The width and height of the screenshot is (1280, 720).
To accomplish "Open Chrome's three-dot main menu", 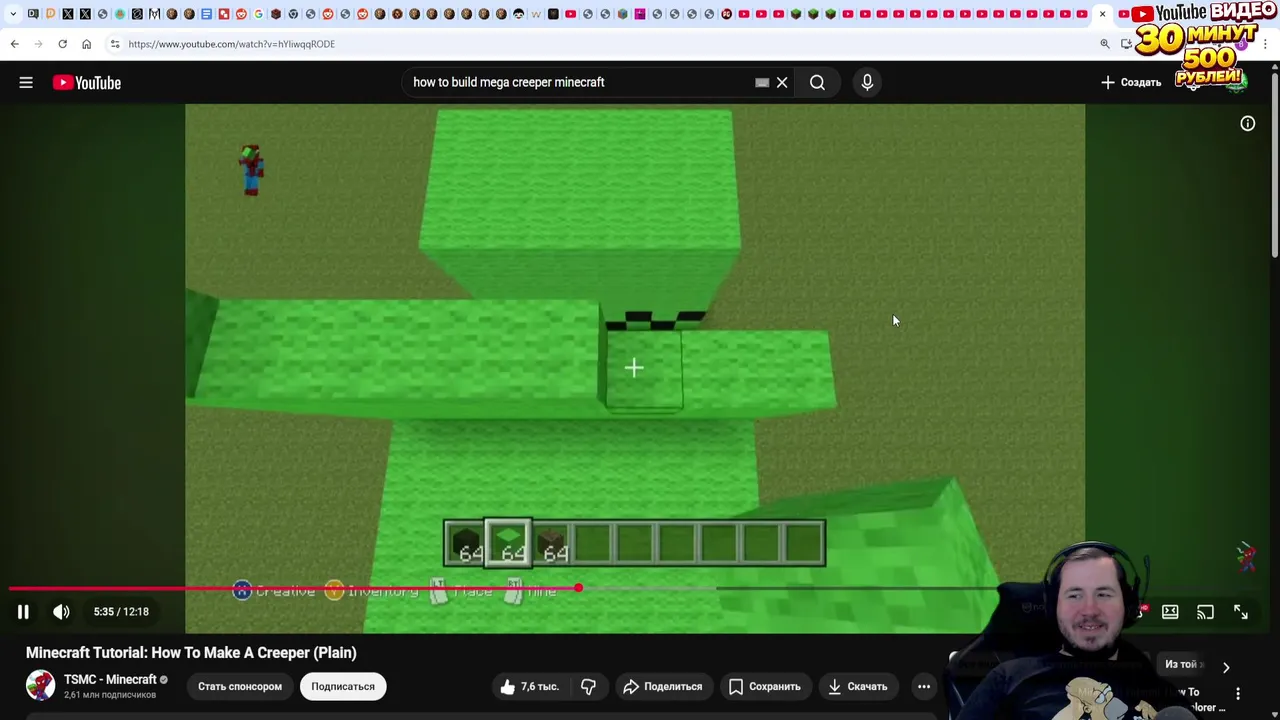I will coord(1265,44).
